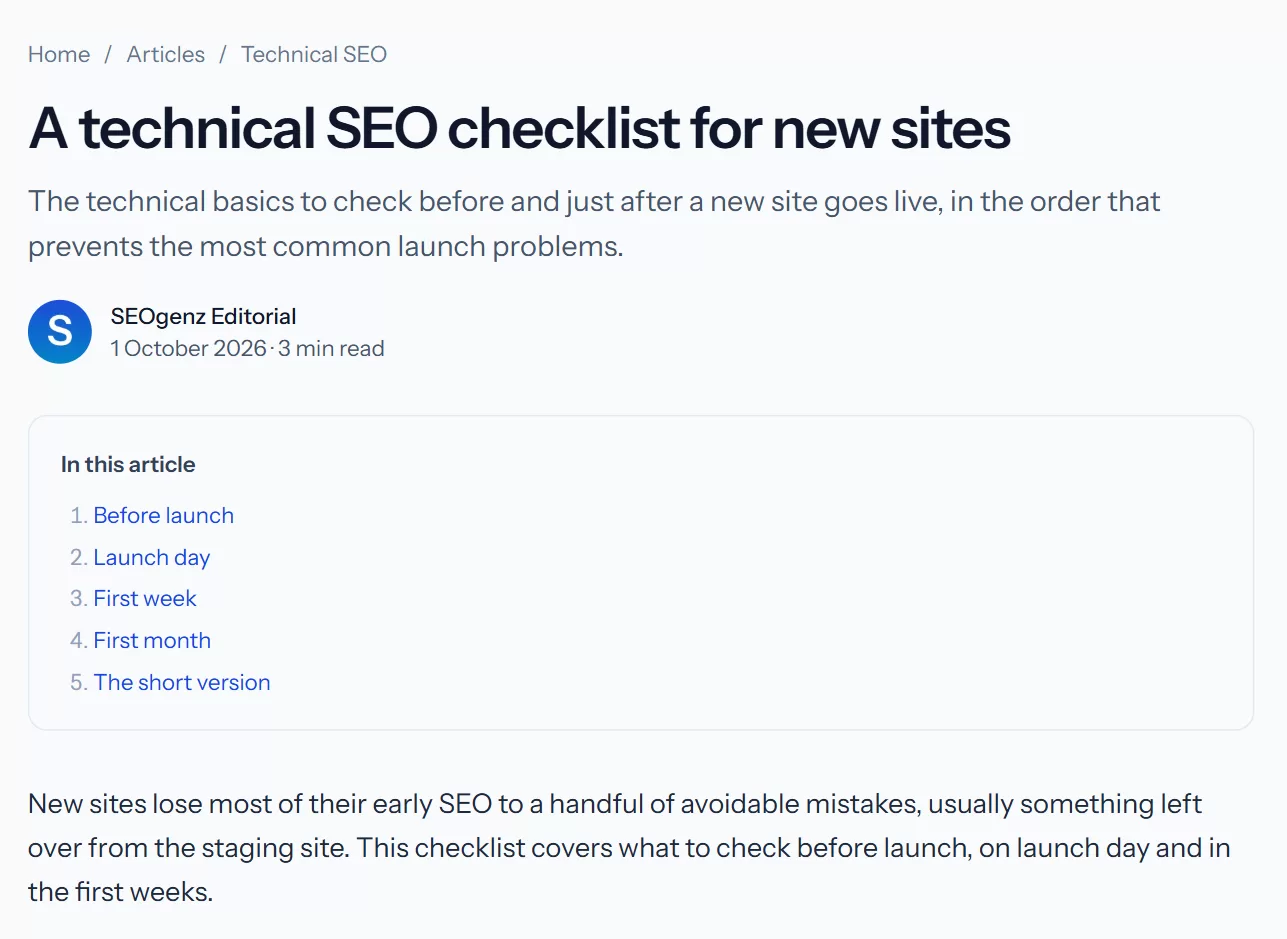Click the intro paragraph starting New sites lose
1287x939 pixels.
(629, 847)
